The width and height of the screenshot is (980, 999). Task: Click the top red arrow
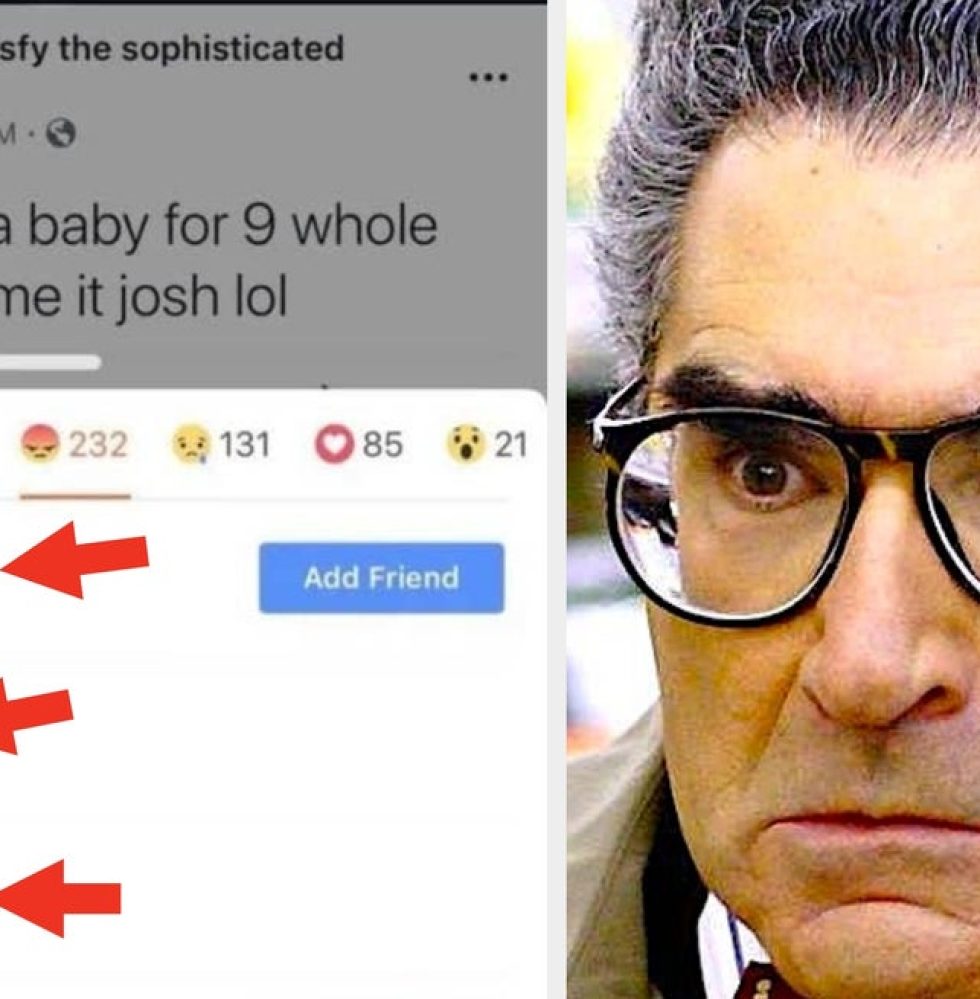pos(75,559)
